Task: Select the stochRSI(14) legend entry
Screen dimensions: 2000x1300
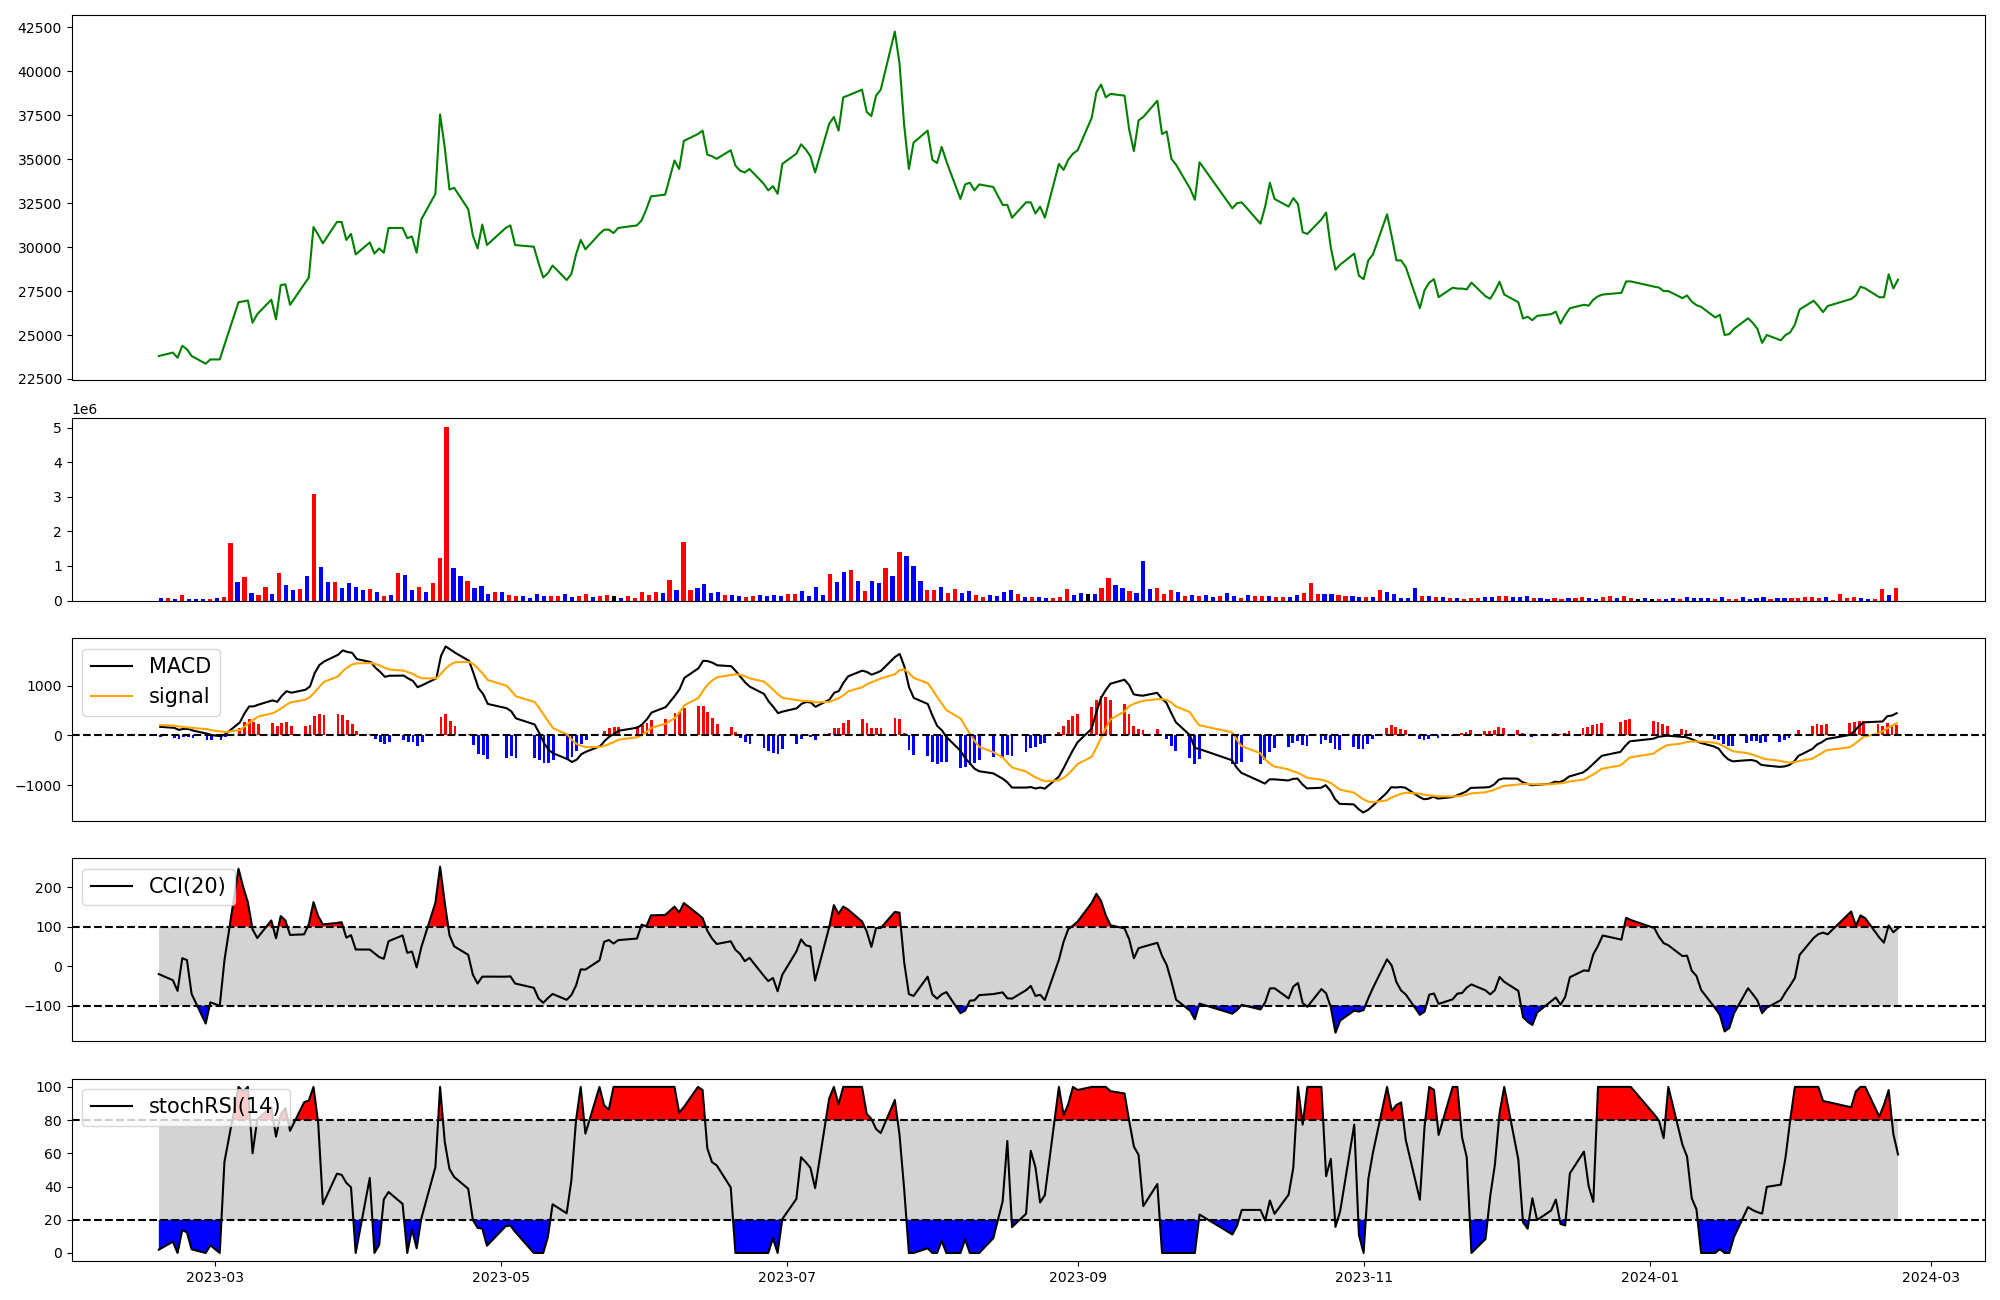Action: [x=213, y=1106]
